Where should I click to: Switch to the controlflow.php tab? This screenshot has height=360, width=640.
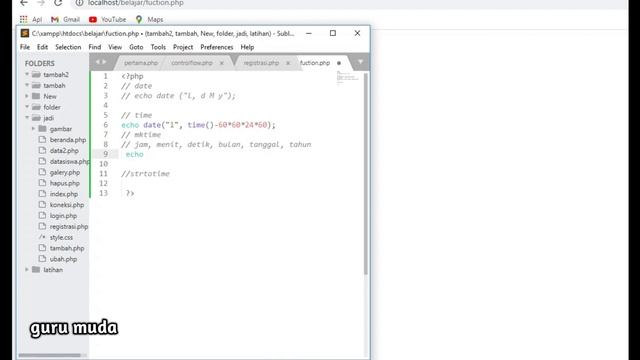(x=192, y=63)
